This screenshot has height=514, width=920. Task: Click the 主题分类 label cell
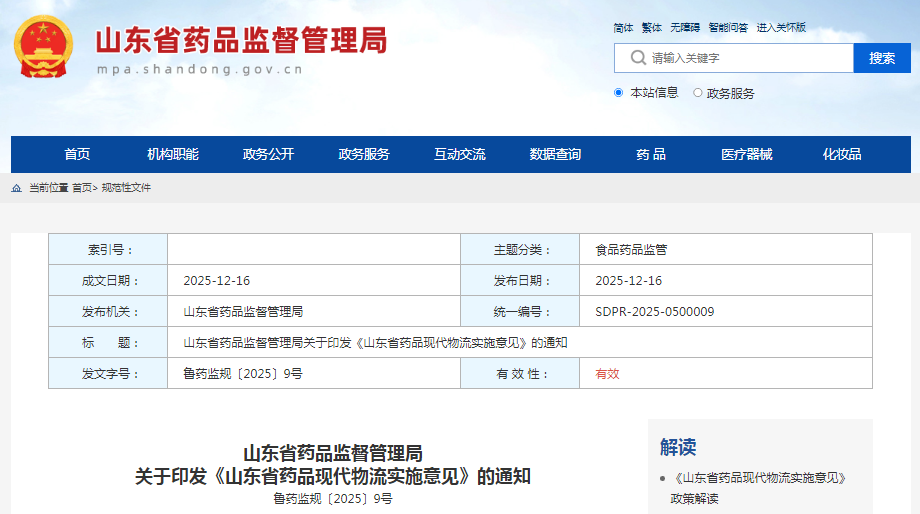pyautogui.click(x=520, y=249)
